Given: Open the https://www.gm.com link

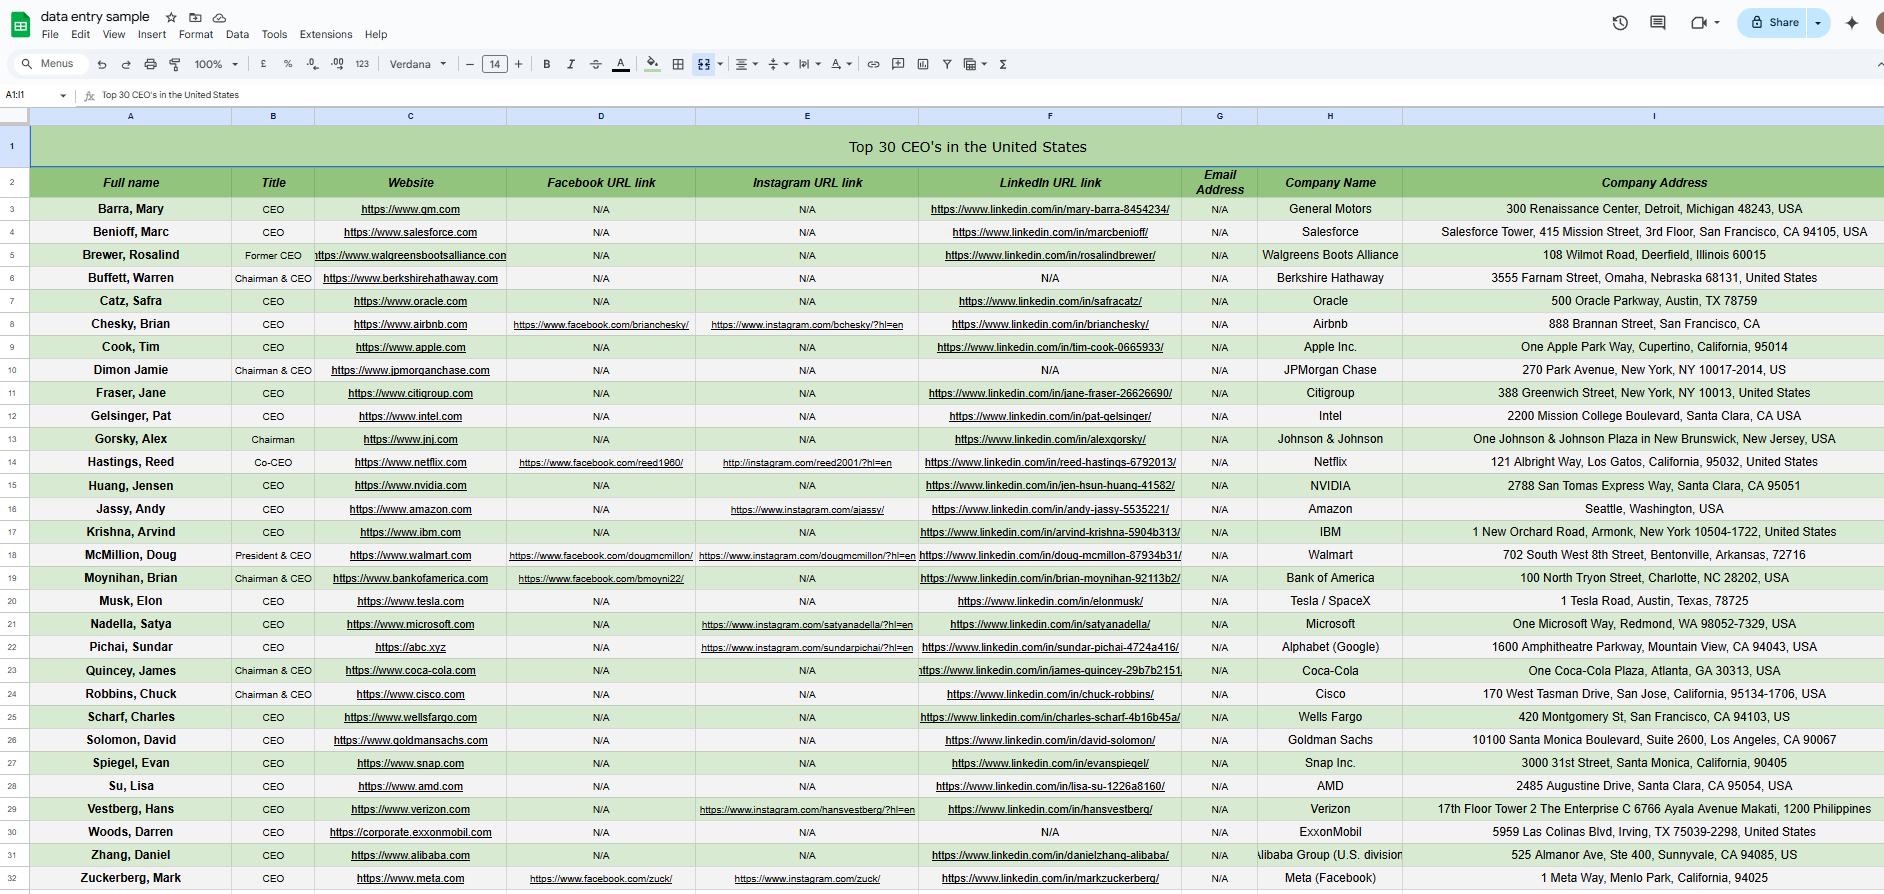Looking at the screenshot, I should [x=410, y=210].
